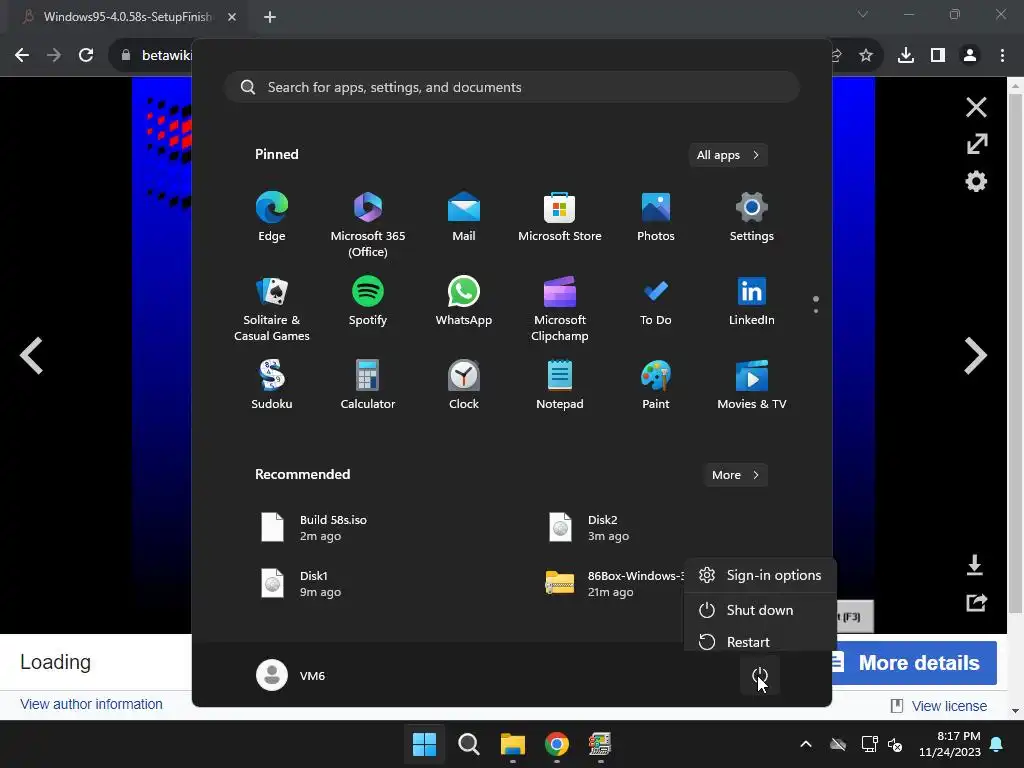
Task: Open the To Do app
Action: click(656, 301)
